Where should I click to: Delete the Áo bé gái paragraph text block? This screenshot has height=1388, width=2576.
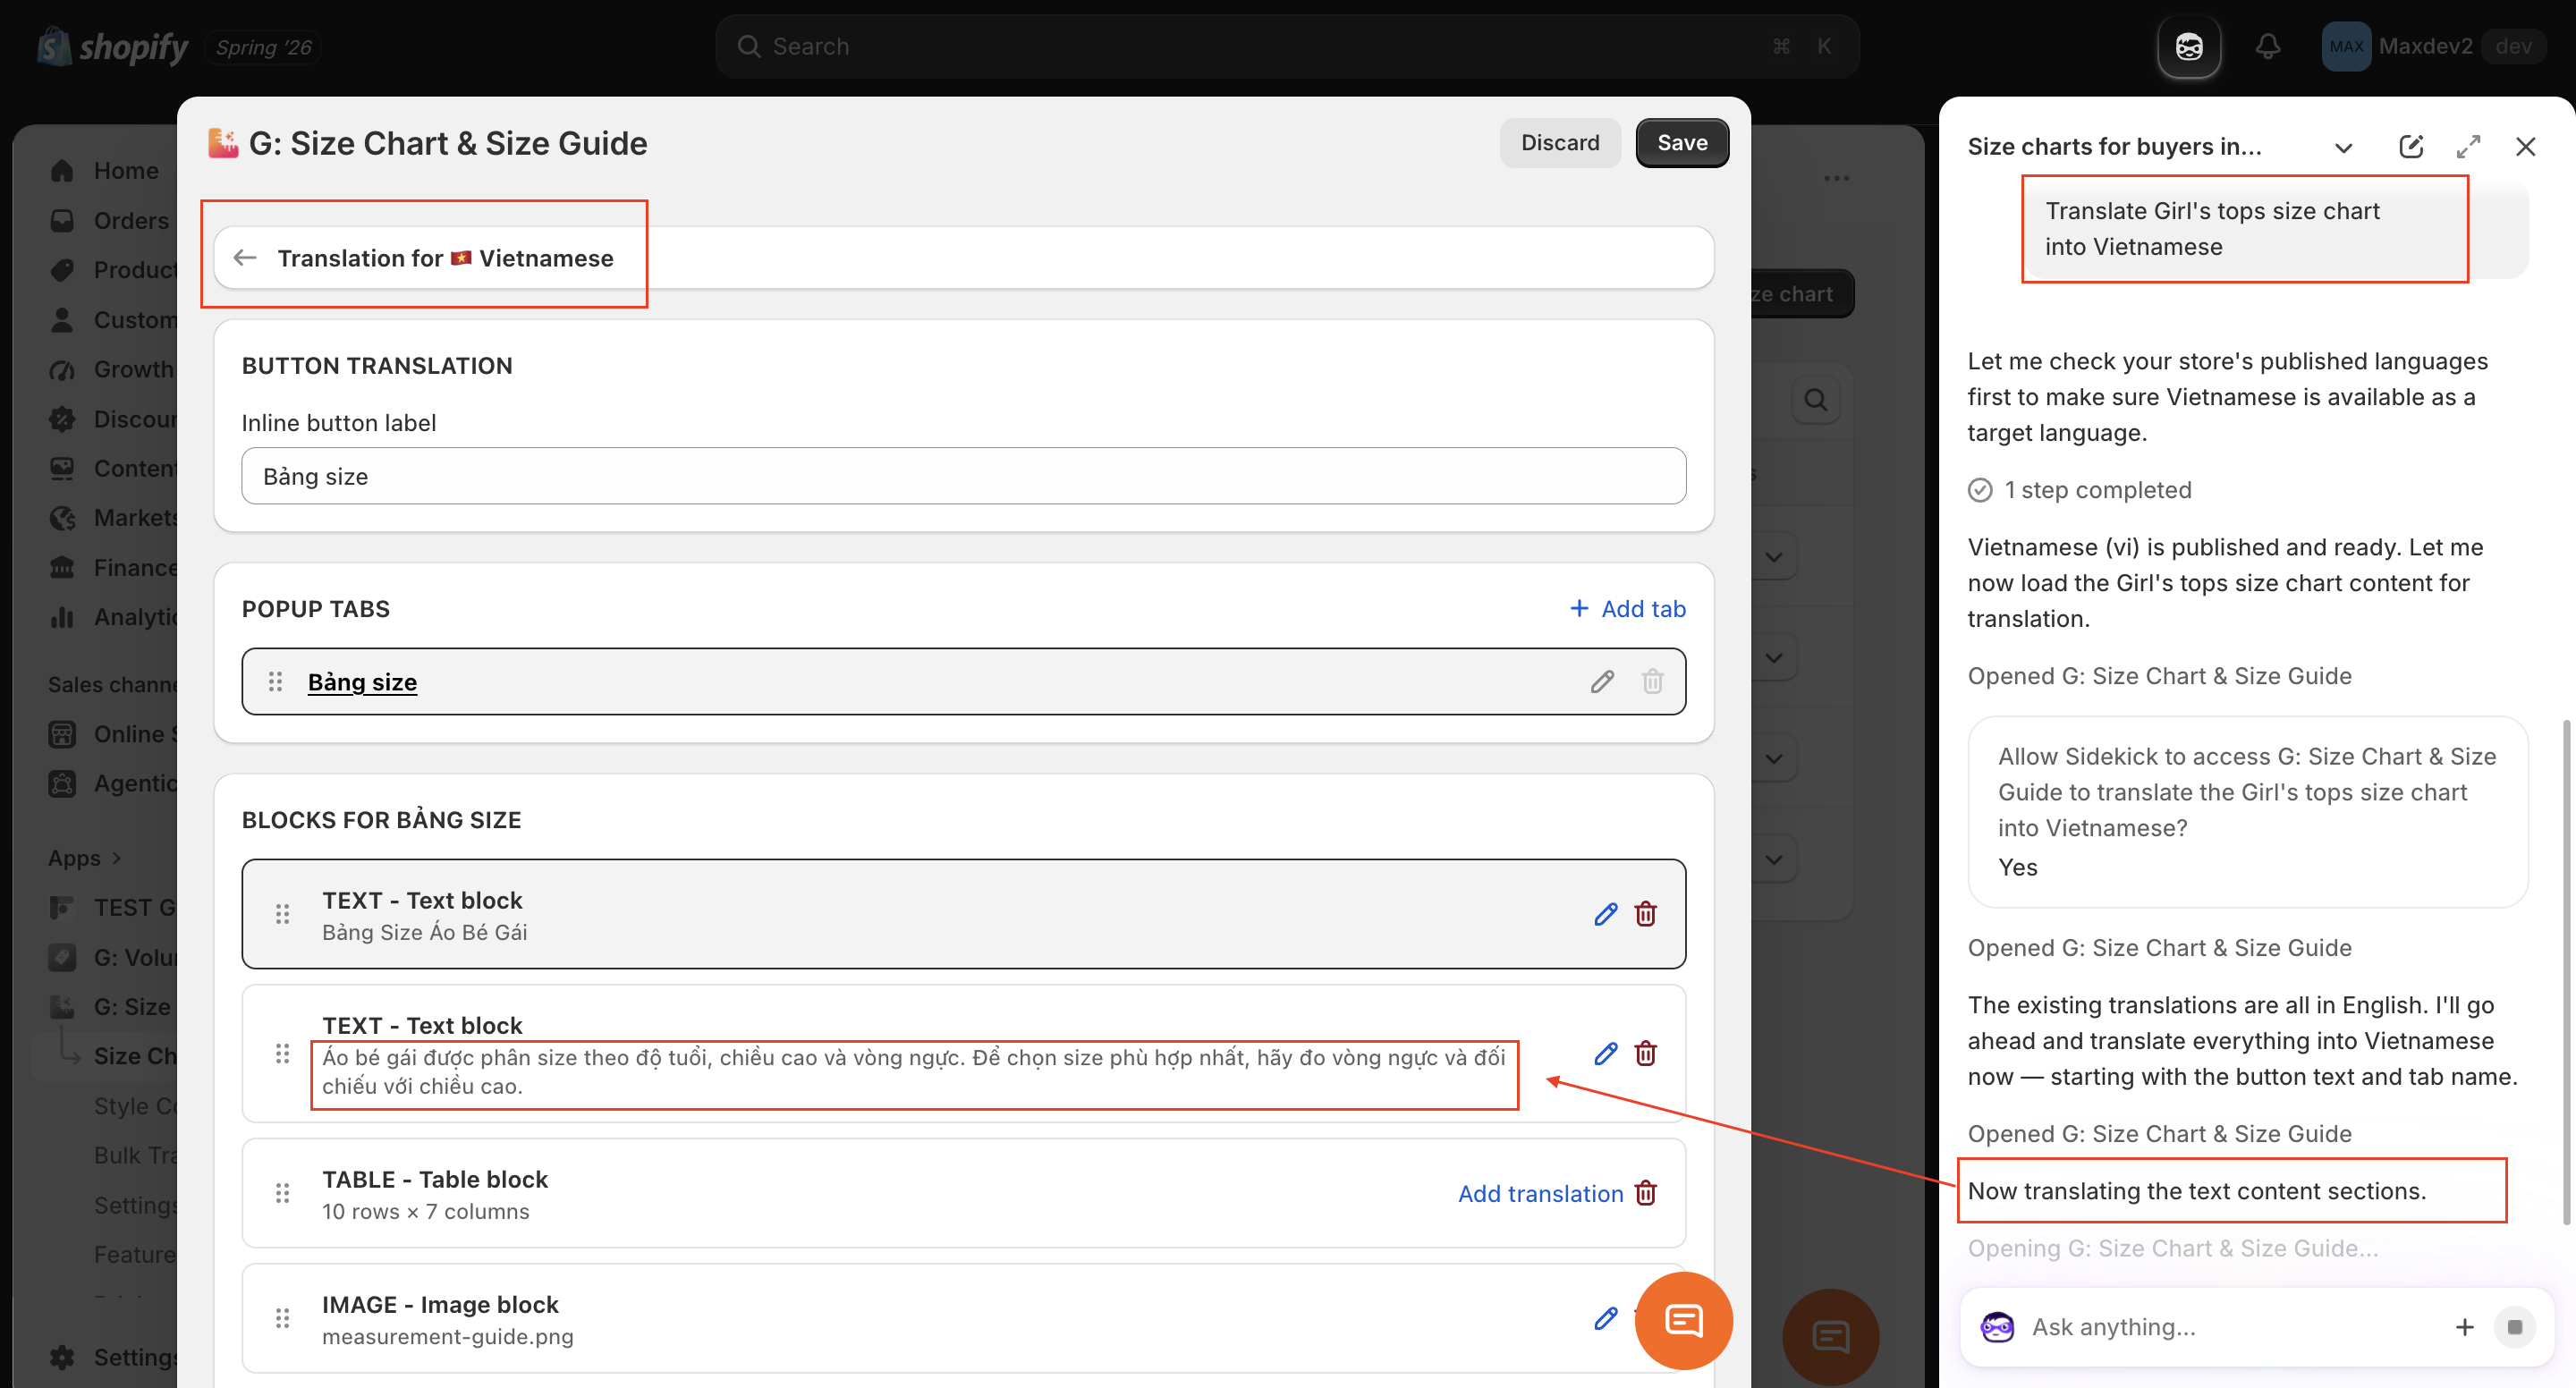[1646, 1054]
